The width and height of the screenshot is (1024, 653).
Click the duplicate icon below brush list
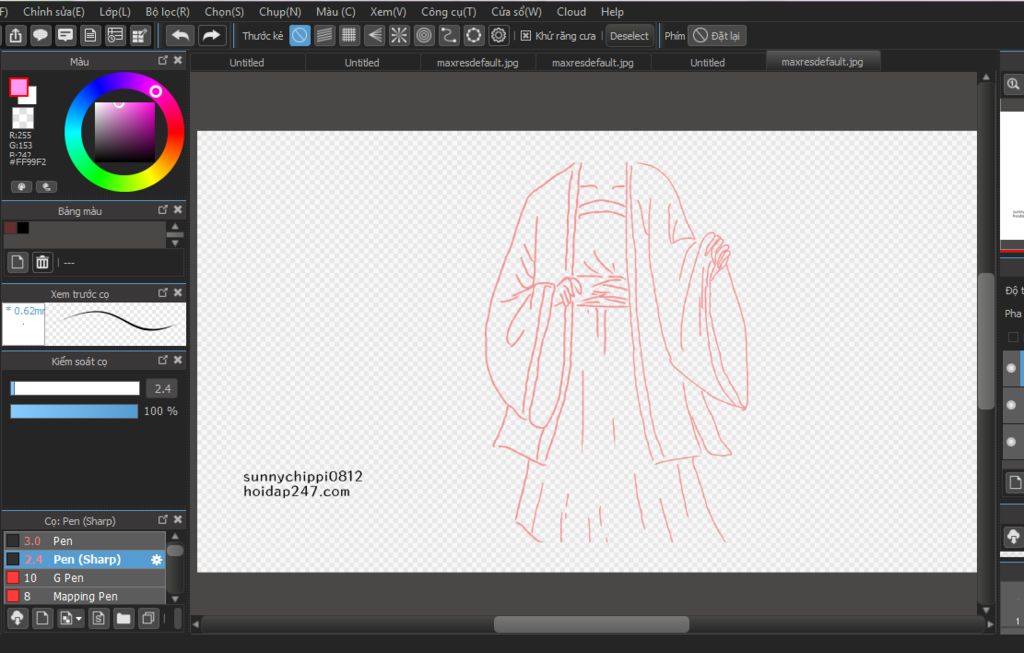148,618
